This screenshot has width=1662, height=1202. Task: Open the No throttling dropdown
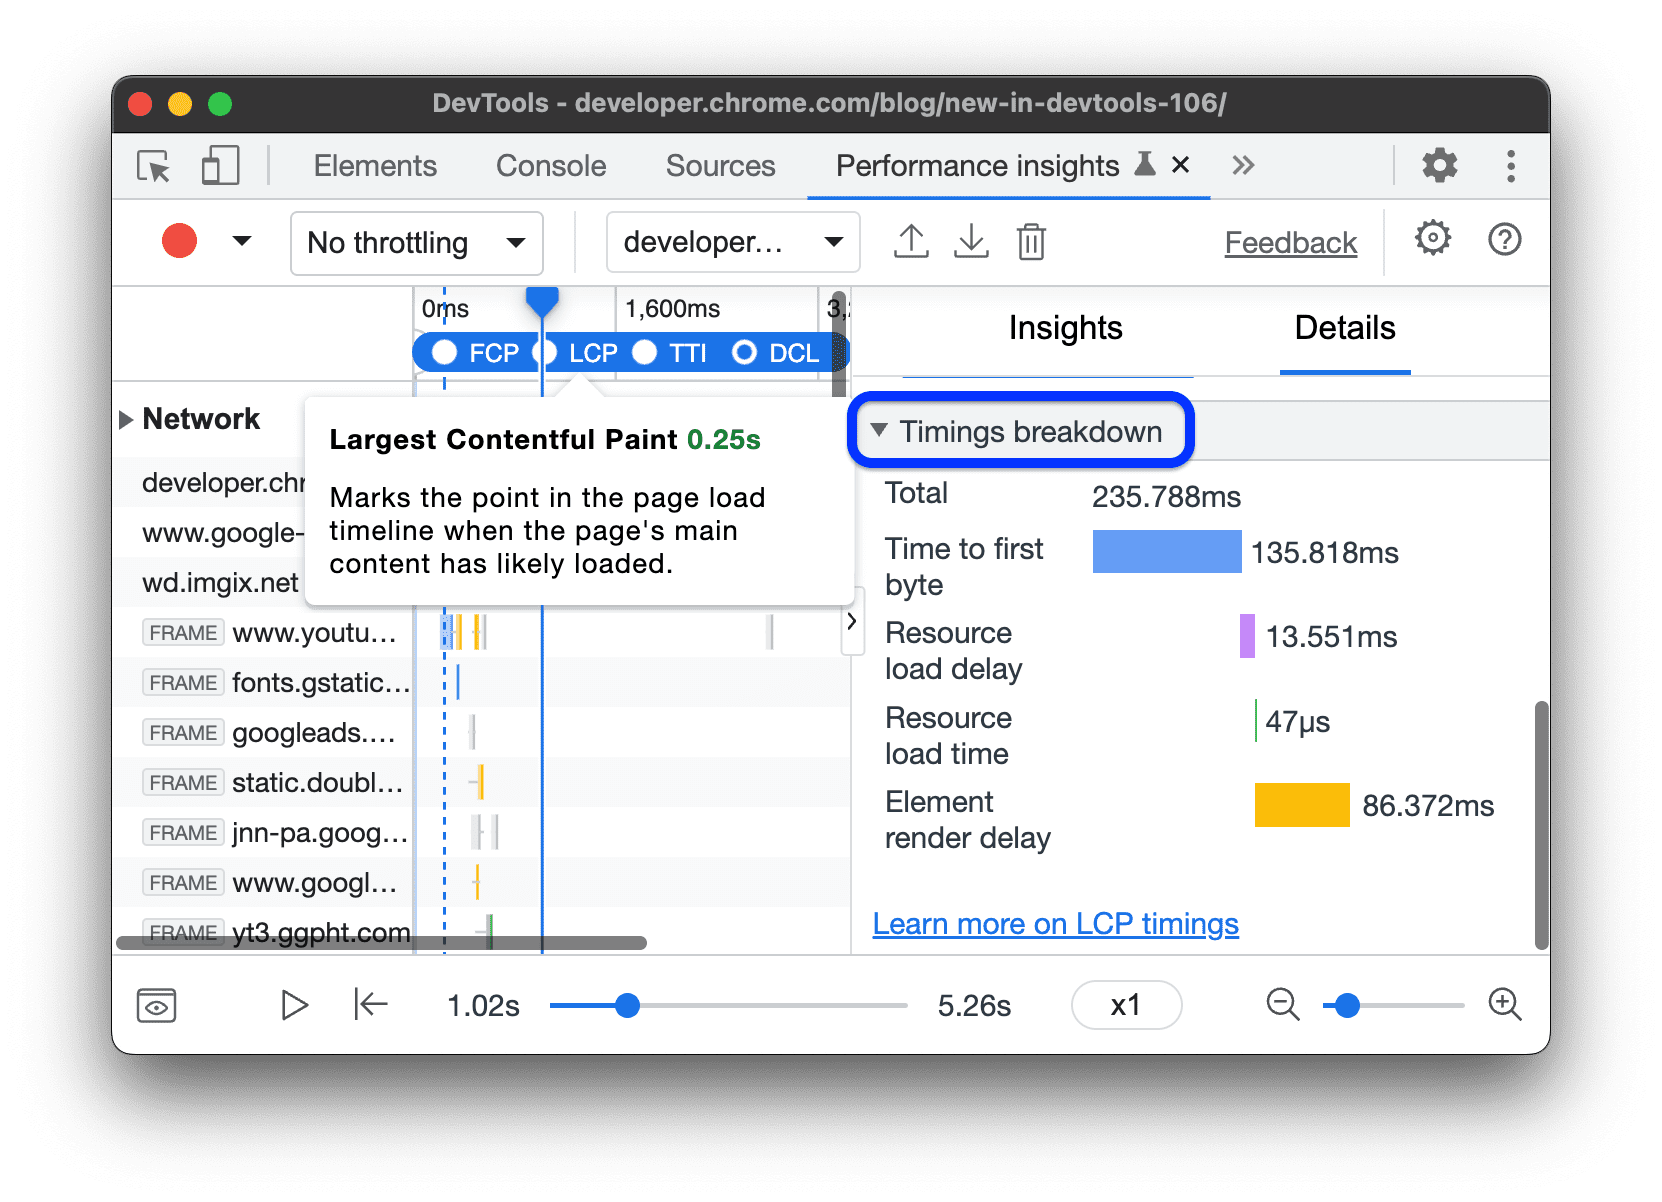click(416, 243)
